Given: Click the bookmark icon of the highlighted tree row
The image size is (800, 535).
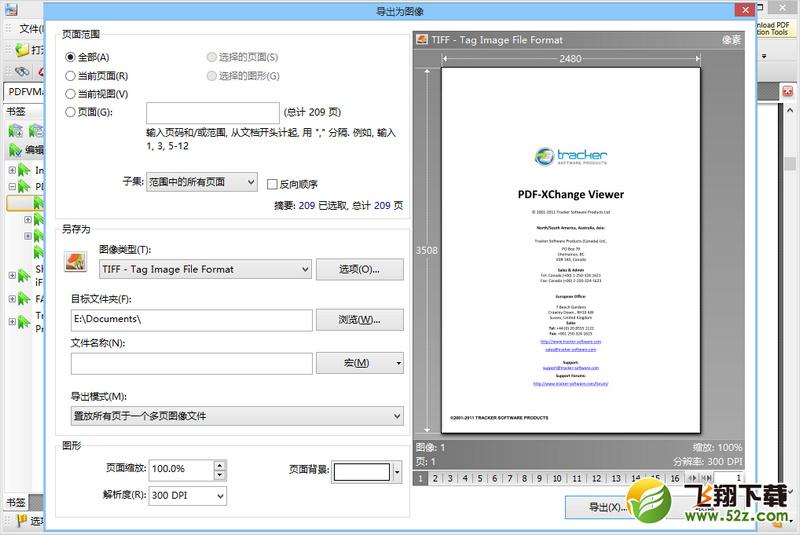Looking at the screenshot, I should click(x=39, y=203).
